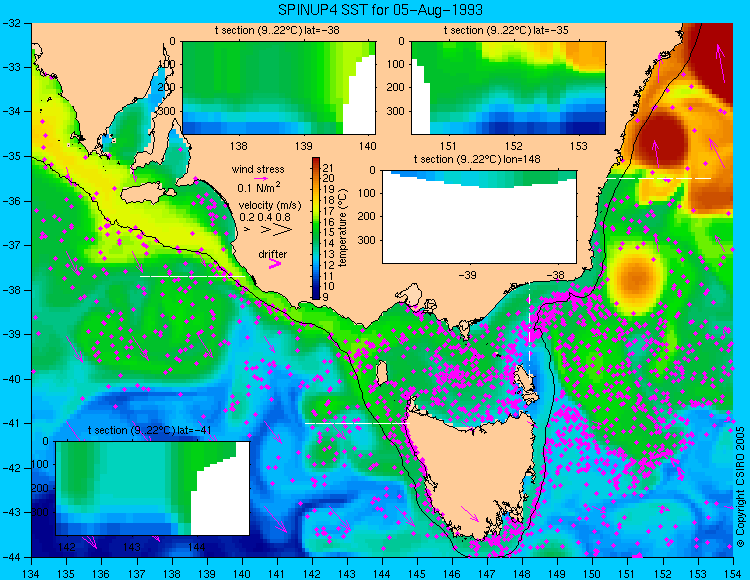Click the '134' longitude axis label
The width and height of the screenshot is (750, 580).
32,574
